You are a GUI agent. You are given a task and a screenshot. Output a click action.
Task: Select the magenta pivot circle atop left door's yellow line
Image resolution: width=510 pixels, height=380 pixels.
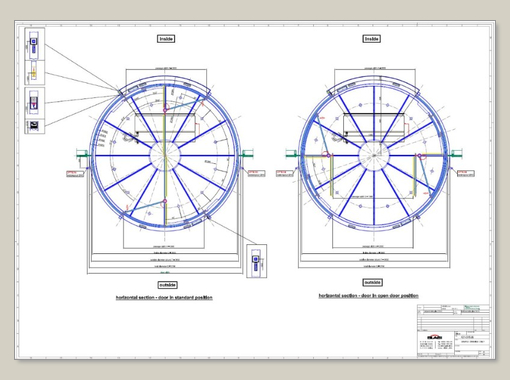click(165, 110)
